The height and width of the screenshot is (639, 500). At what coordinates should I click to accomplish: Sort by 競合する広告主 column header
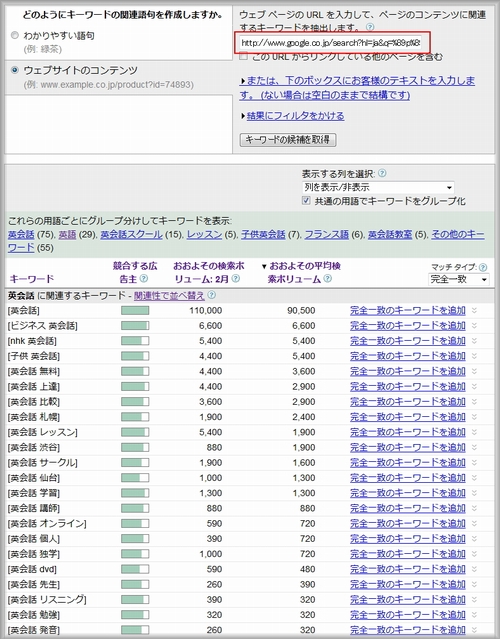134,272
